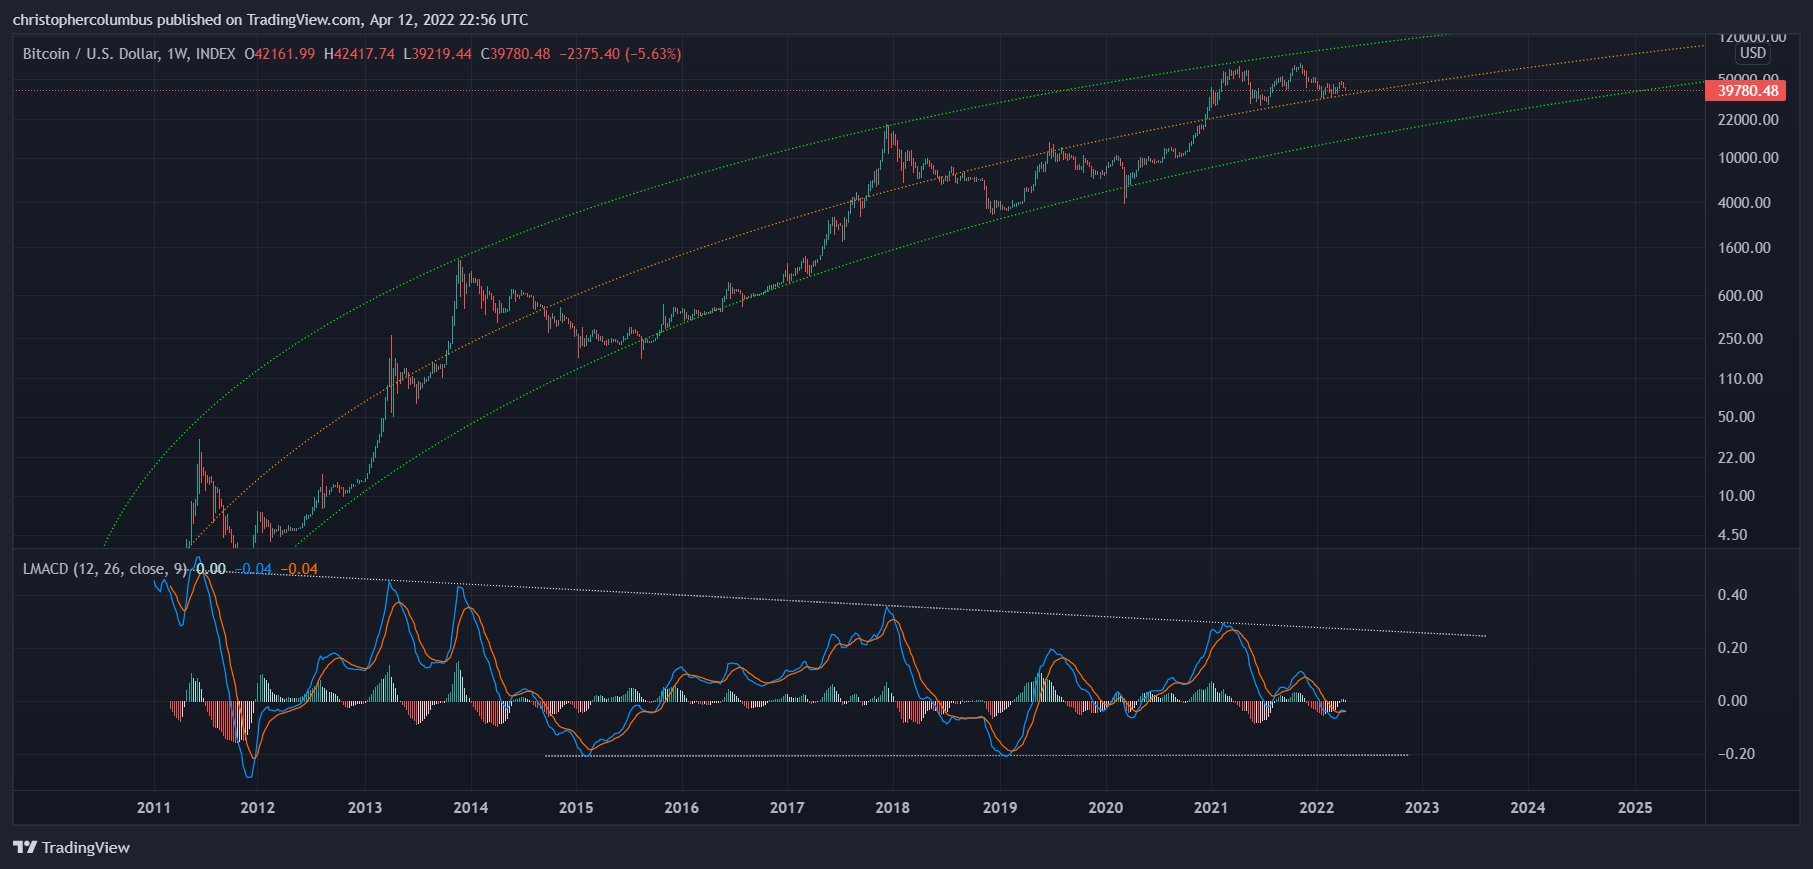
Task: Click the 0.40 label on LMACD axis
Action: pyautogui.click(x=1732, y=595)
